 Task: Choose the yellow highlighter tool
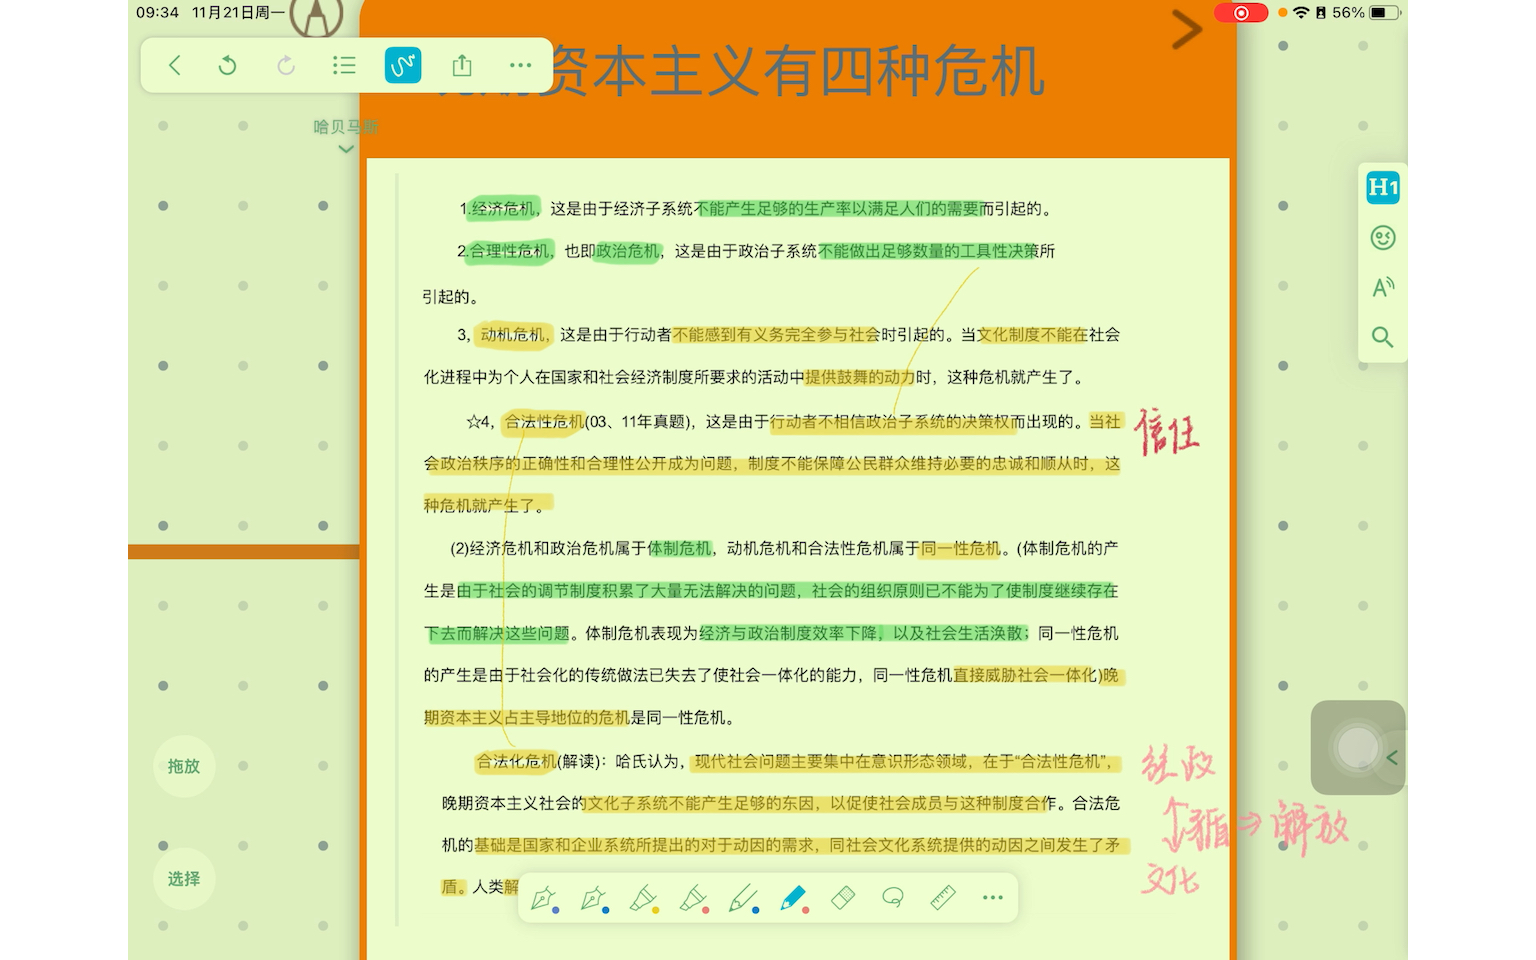click(x=644, y=898)
